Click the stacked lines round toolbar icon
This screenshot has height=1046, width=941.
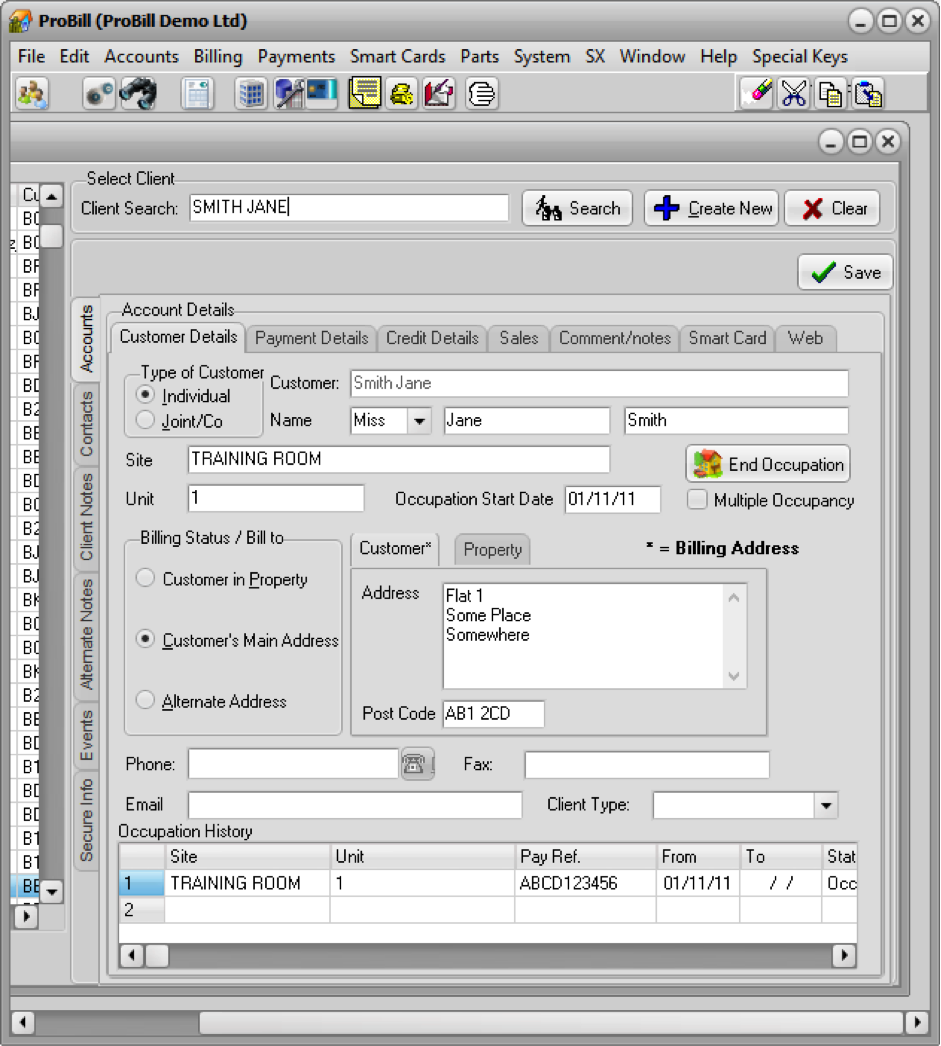click(482, 93)
